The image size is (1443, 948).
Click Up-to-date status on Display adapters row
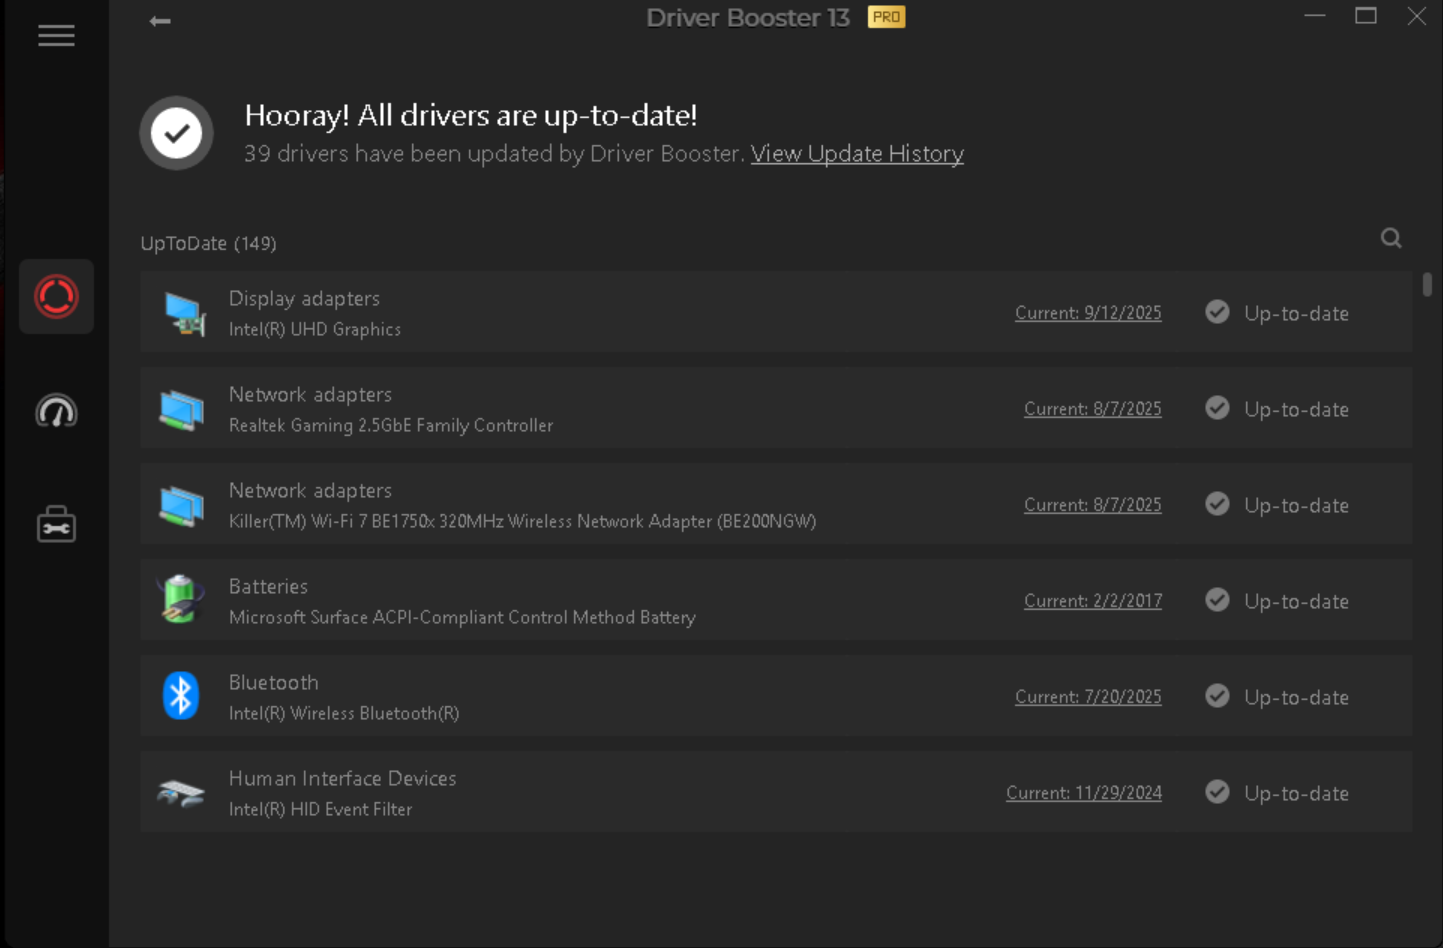[1296, 313]
